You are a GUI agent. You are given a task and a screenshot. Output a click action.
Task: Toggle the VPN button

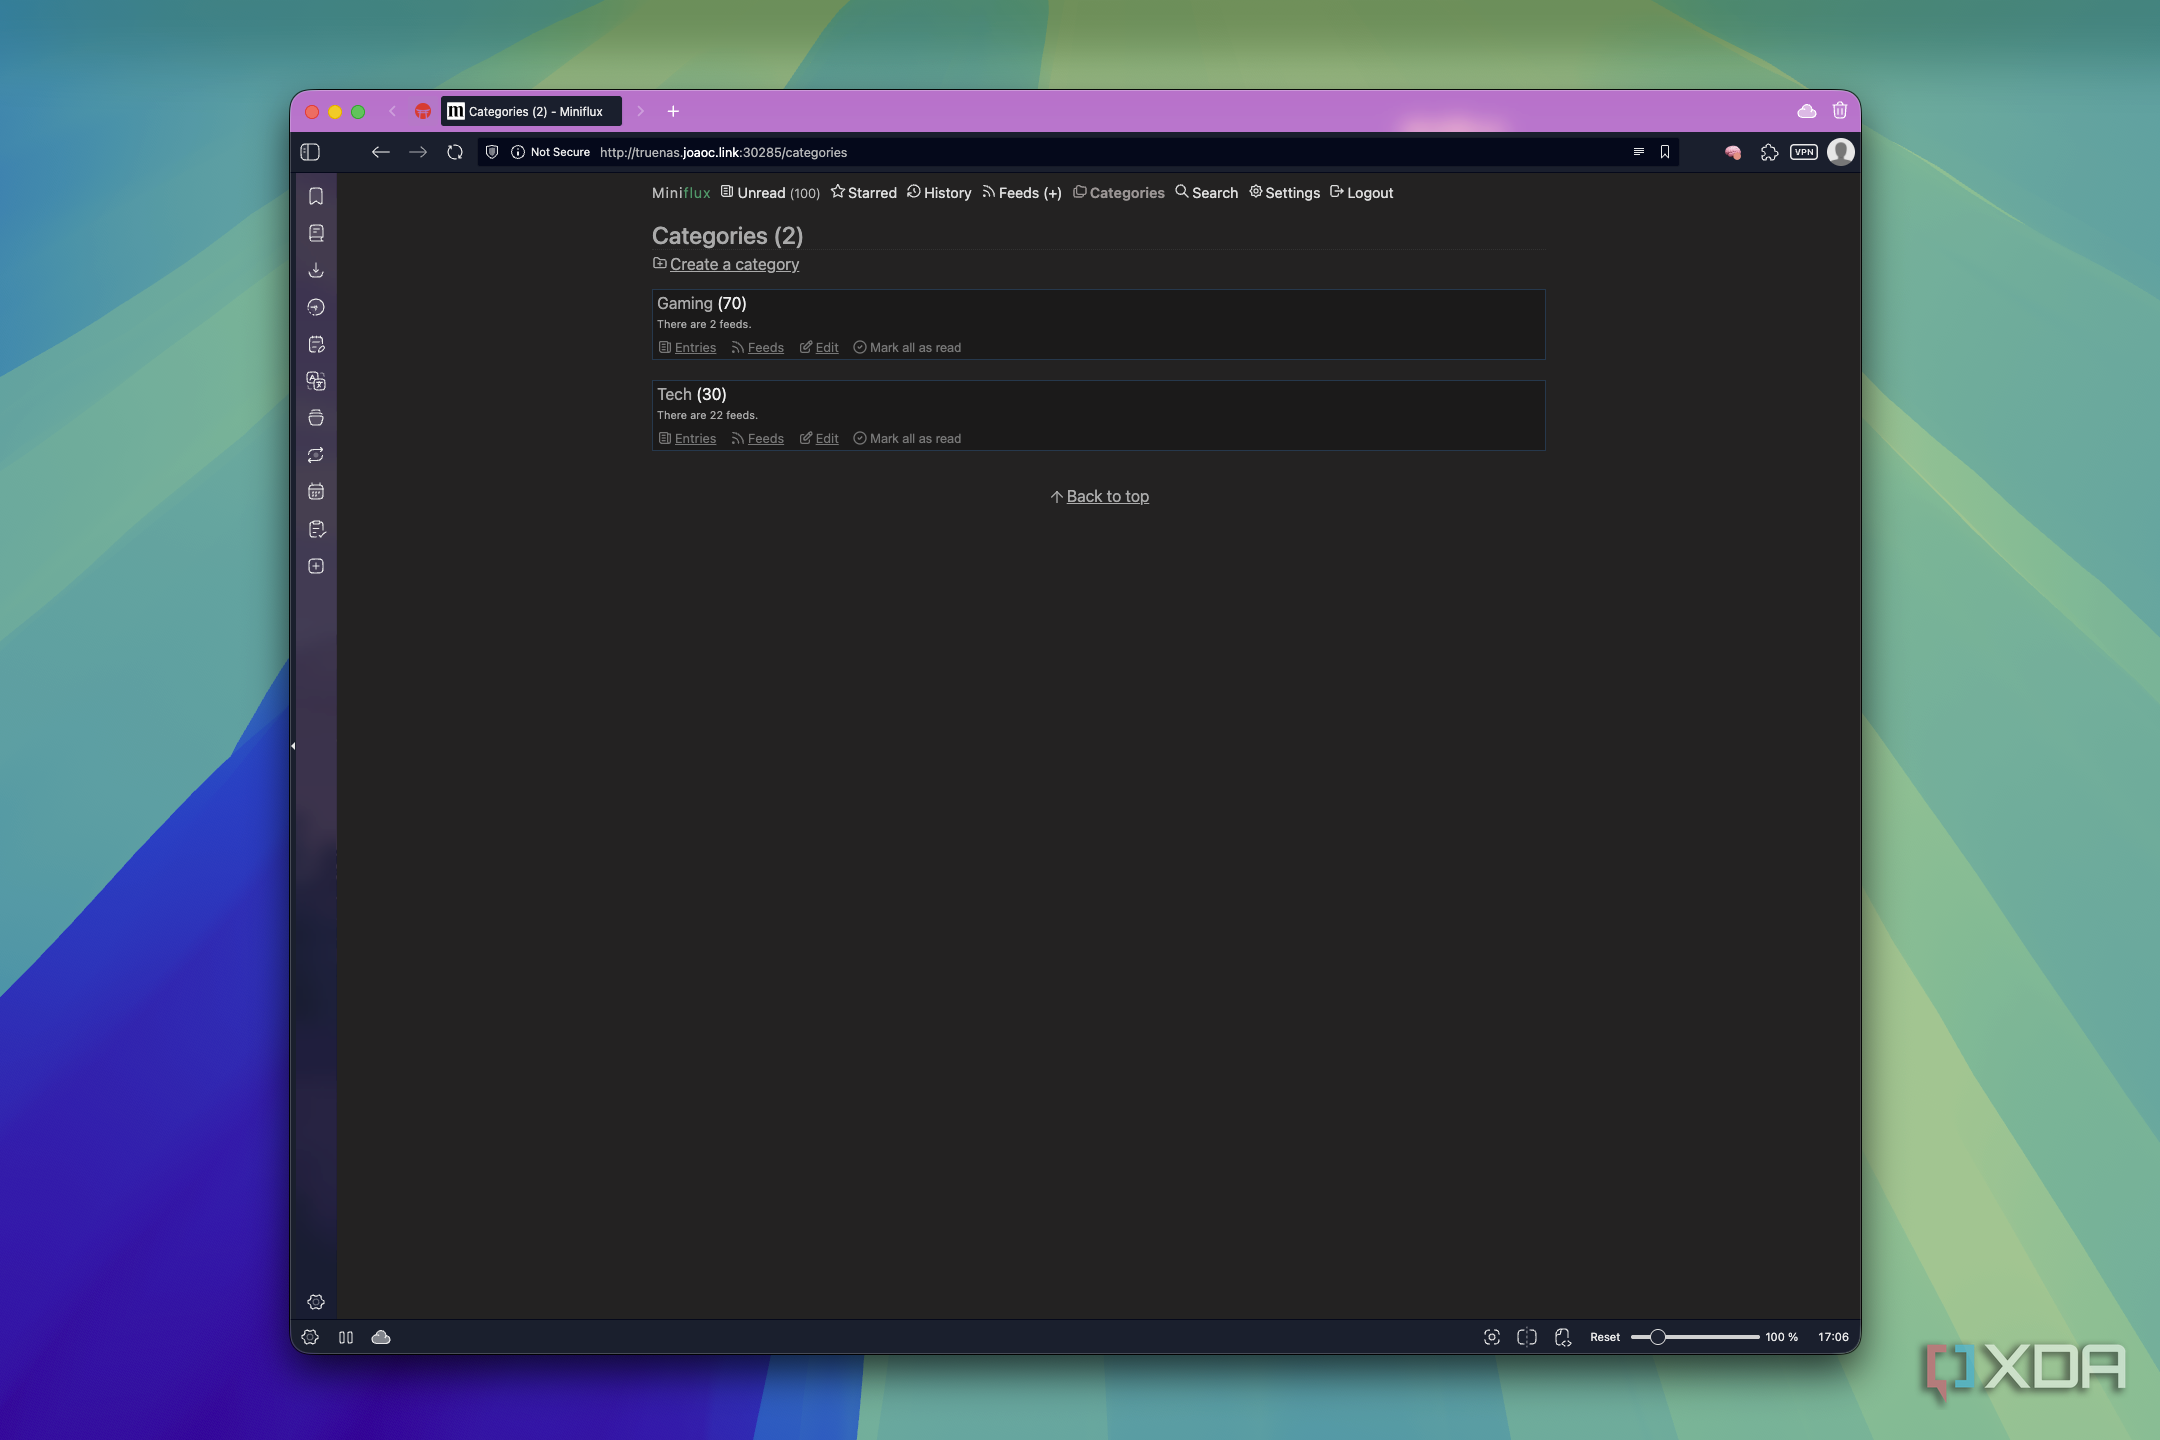tap(1804, 152)
